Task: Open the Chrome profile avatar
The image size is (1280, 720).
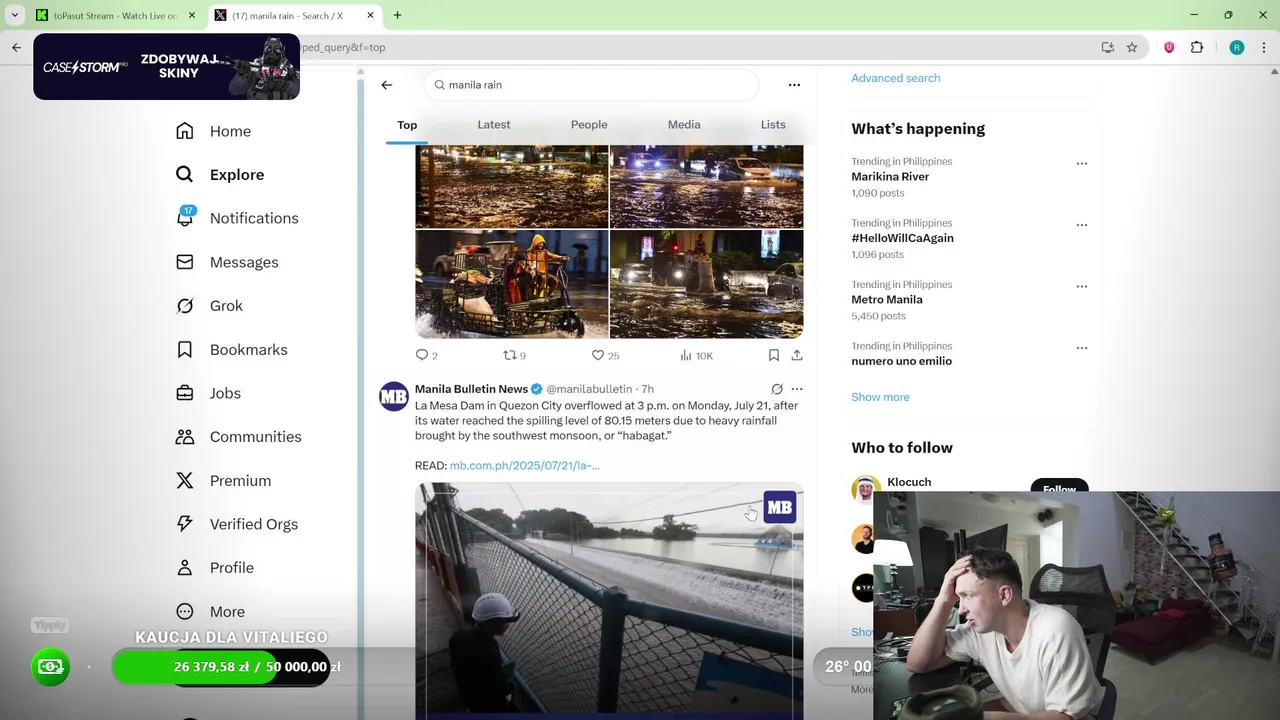Action: [x=1237, y=47]
